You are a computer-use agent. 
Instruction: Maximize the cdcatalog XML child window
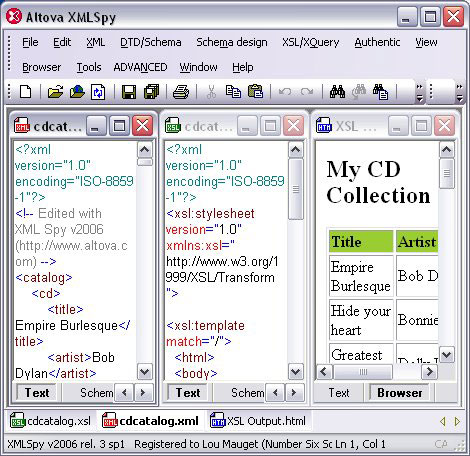(x=119, y=126)
